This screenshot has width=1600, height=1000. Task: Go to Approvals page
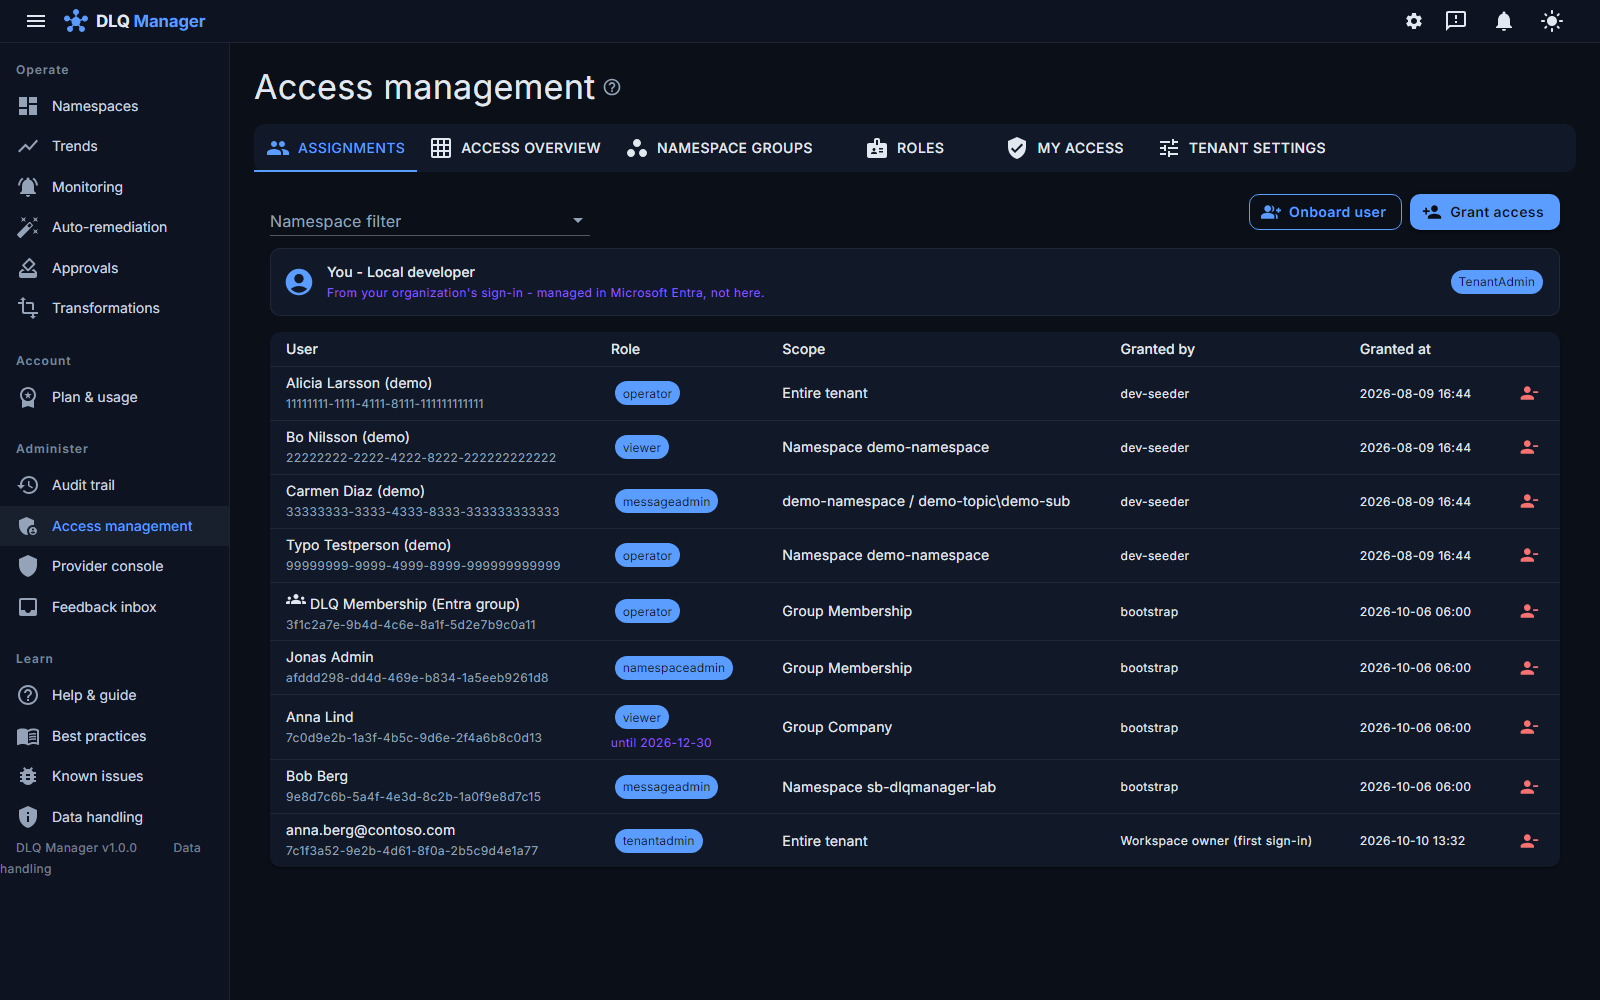[x=115, y=268]
